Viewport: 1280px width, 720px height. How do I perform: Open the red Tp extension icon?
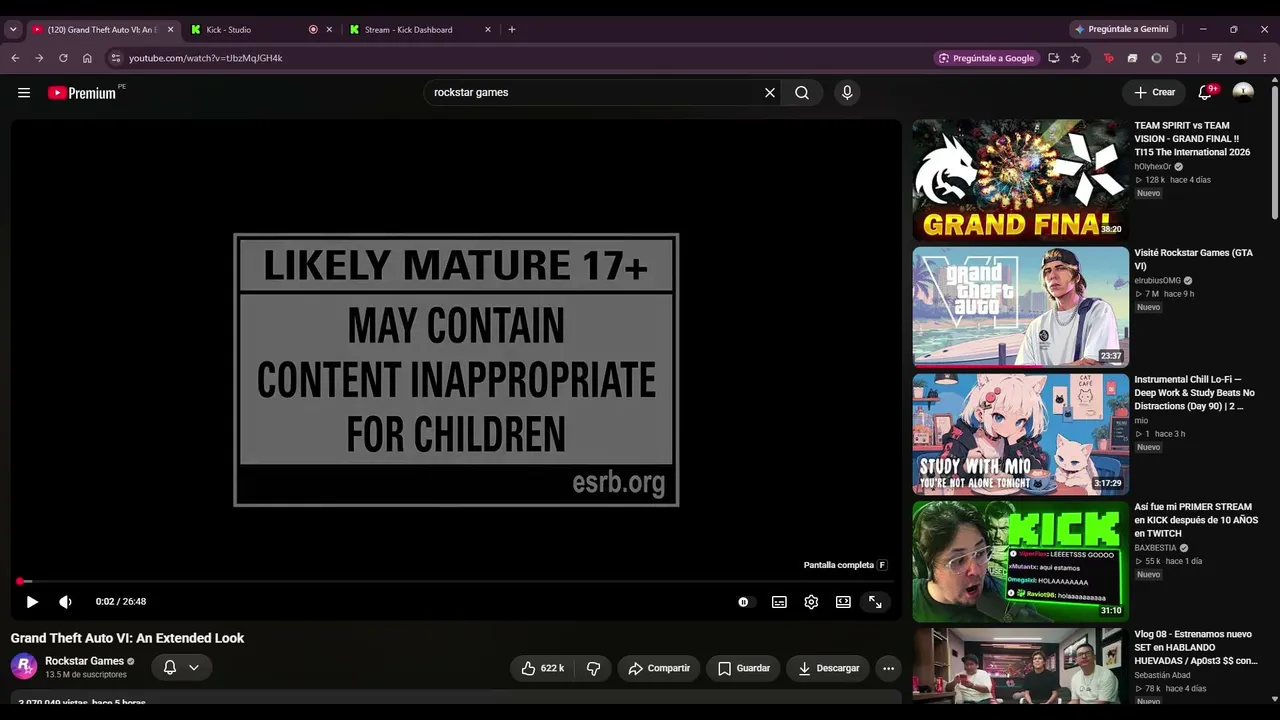[x=1108, y=58]
